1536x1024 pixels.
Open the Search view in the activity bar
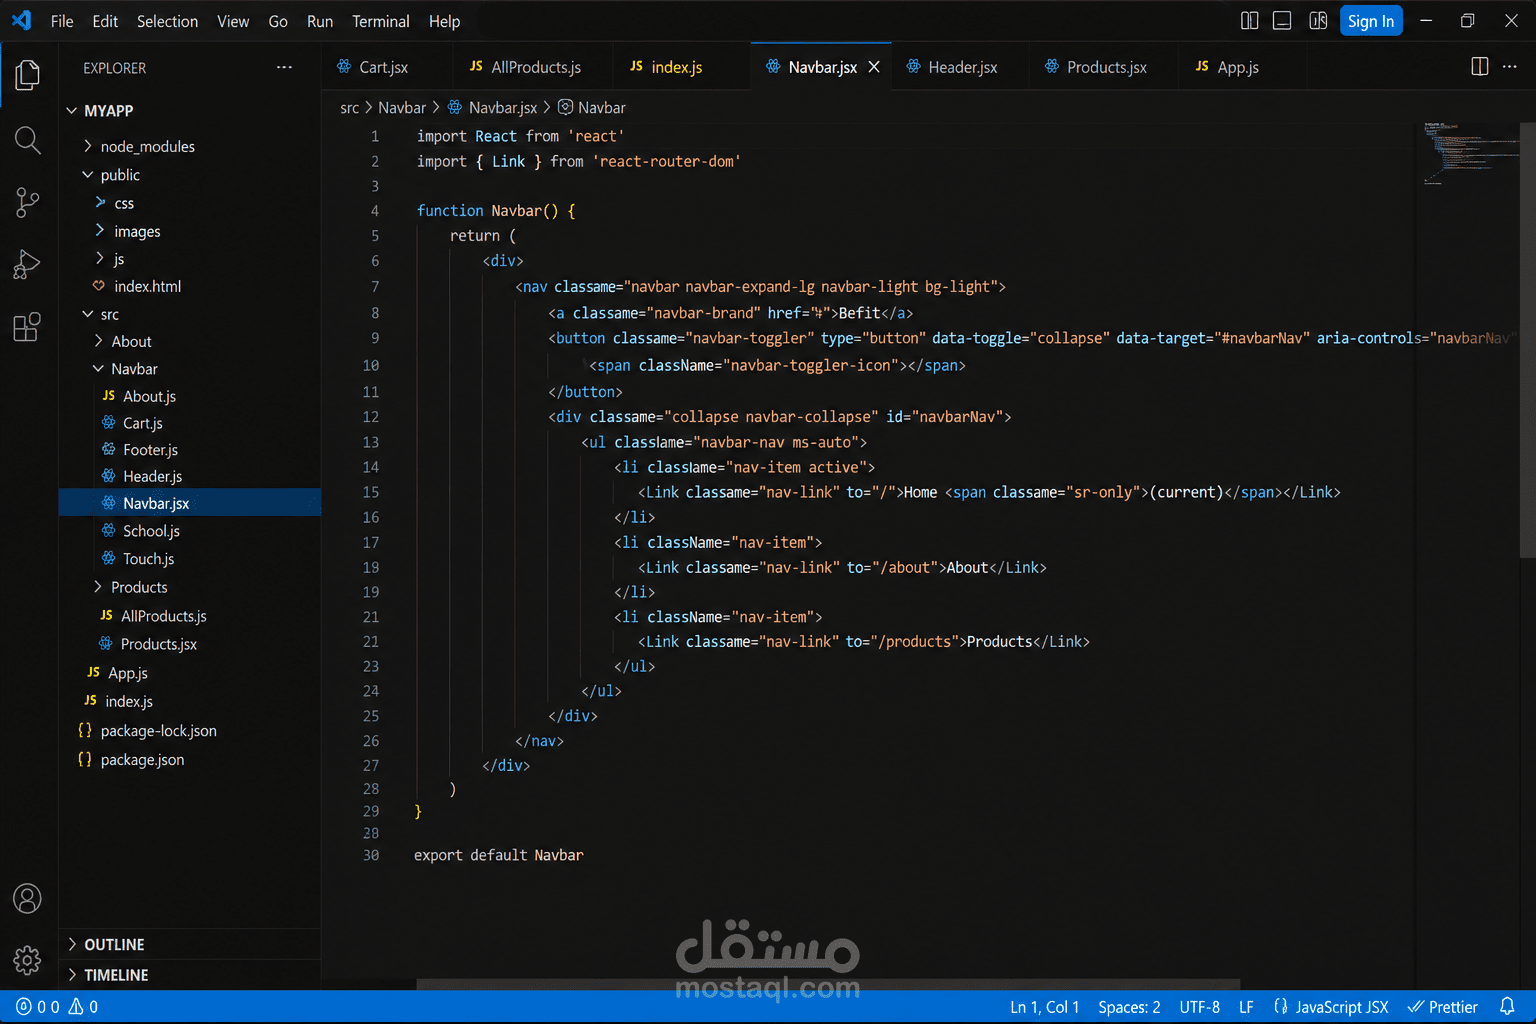pos(28,141)
